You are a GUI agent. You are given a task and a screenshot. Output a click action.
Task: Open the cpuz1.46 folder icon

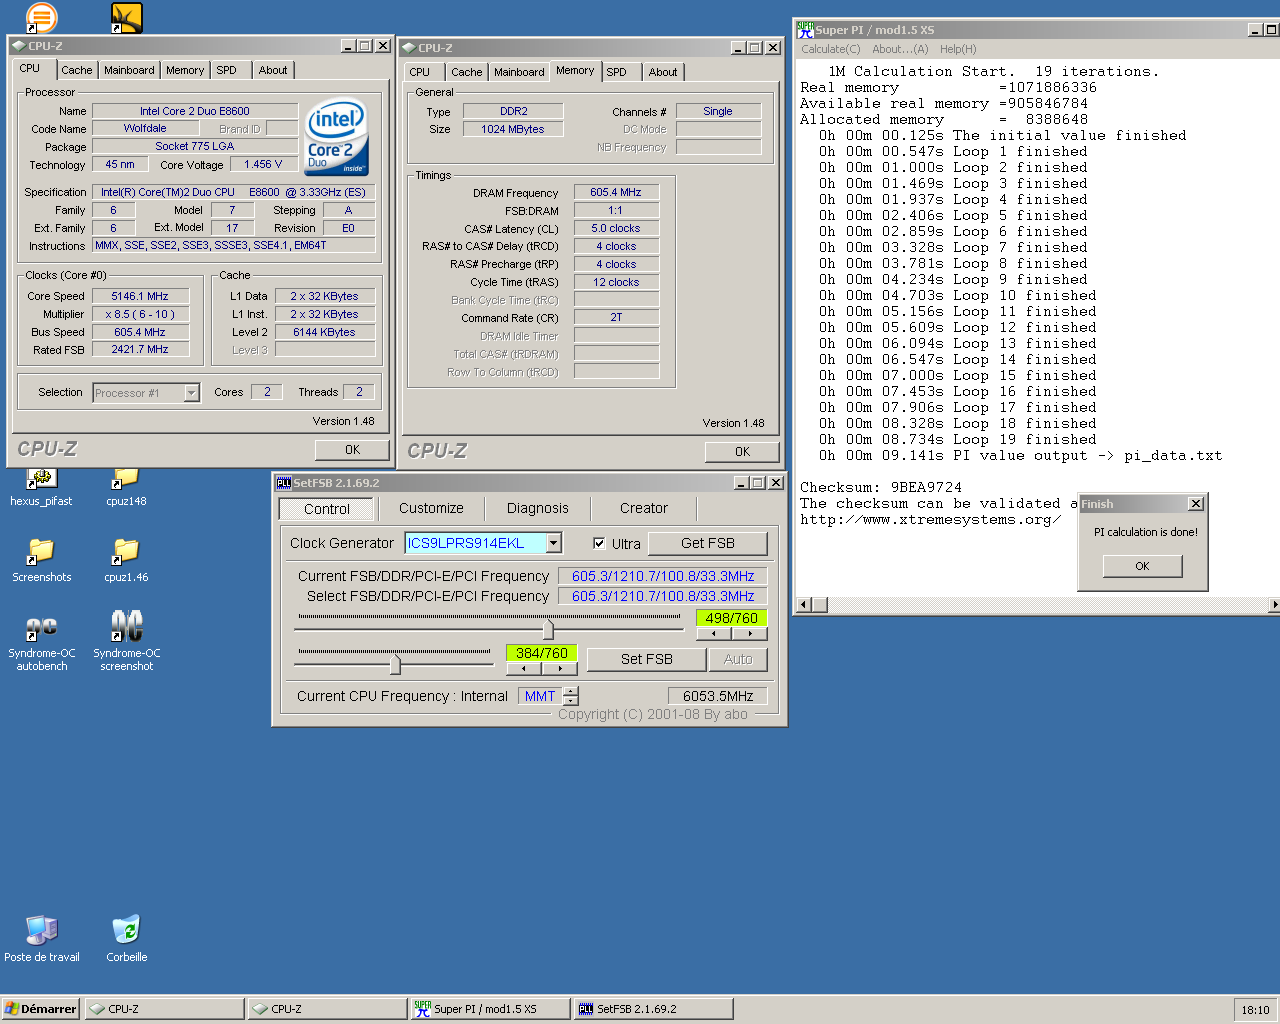pyautogui.click(x=126, y=560)
